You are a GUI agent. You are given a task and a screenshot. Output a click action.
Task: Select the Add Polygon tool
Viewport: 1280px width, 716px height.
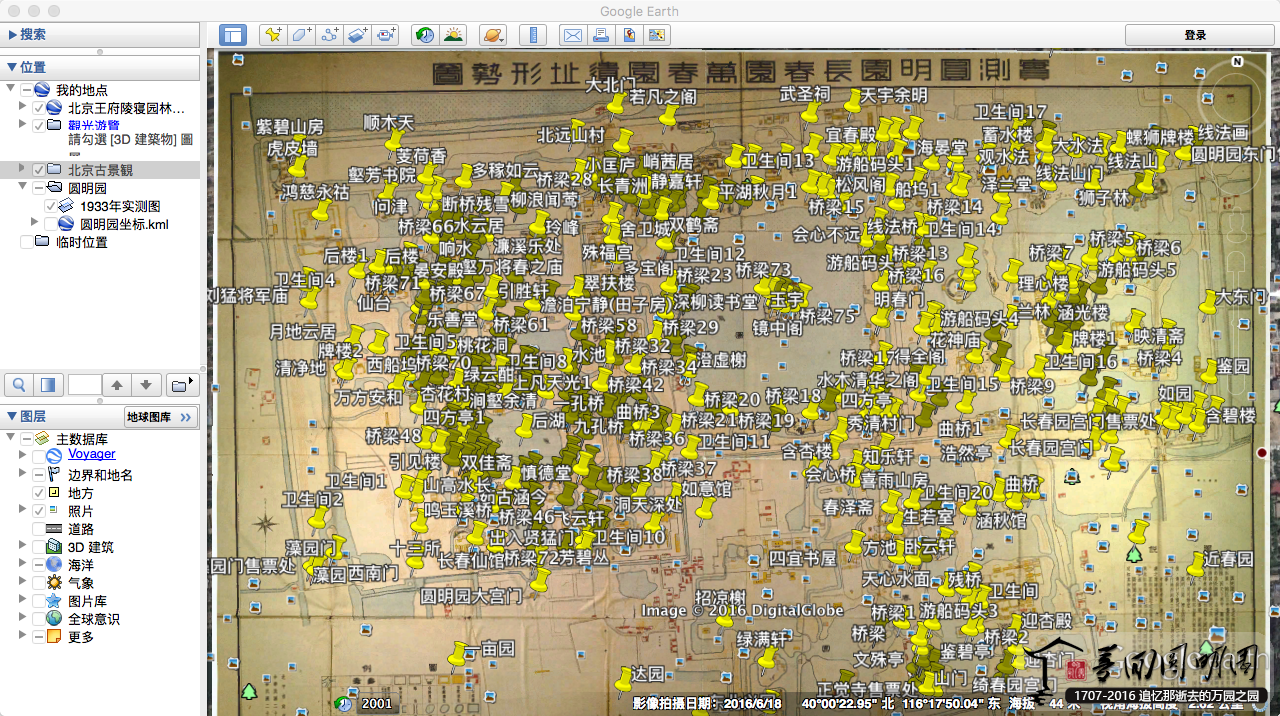pyautogui.click(x=301, y=35)
